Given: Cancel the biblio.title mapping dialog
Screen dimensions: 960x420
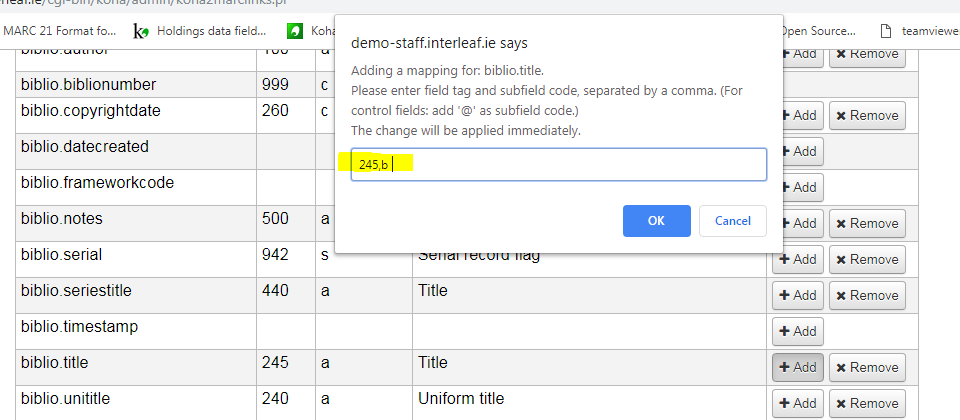Looking at the screenshot, I should coord(733,221).
